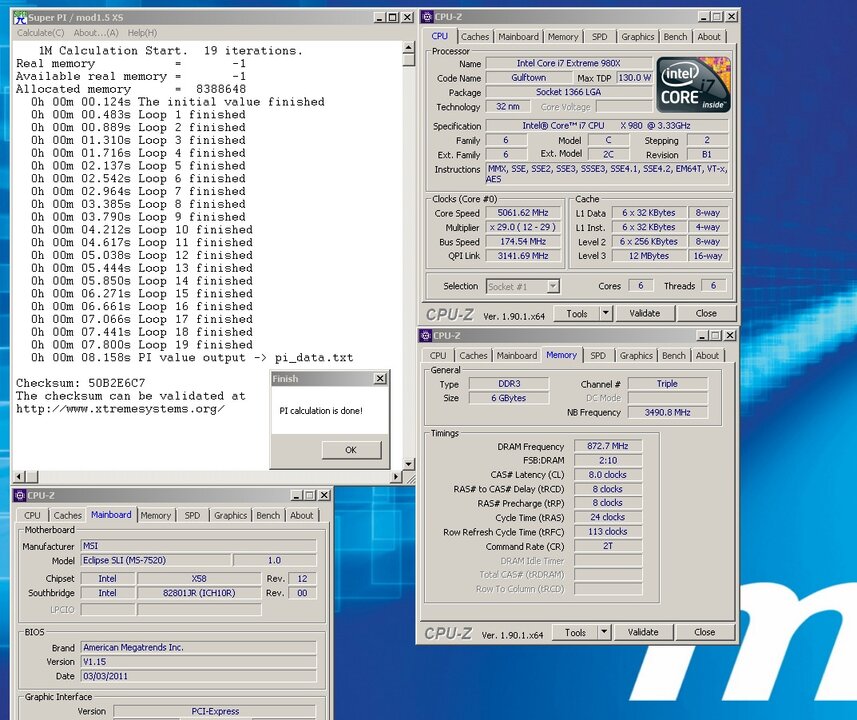Select CPU tab in the Mainboard window
This screenshot has width=857, height=720.
(32, 515)
